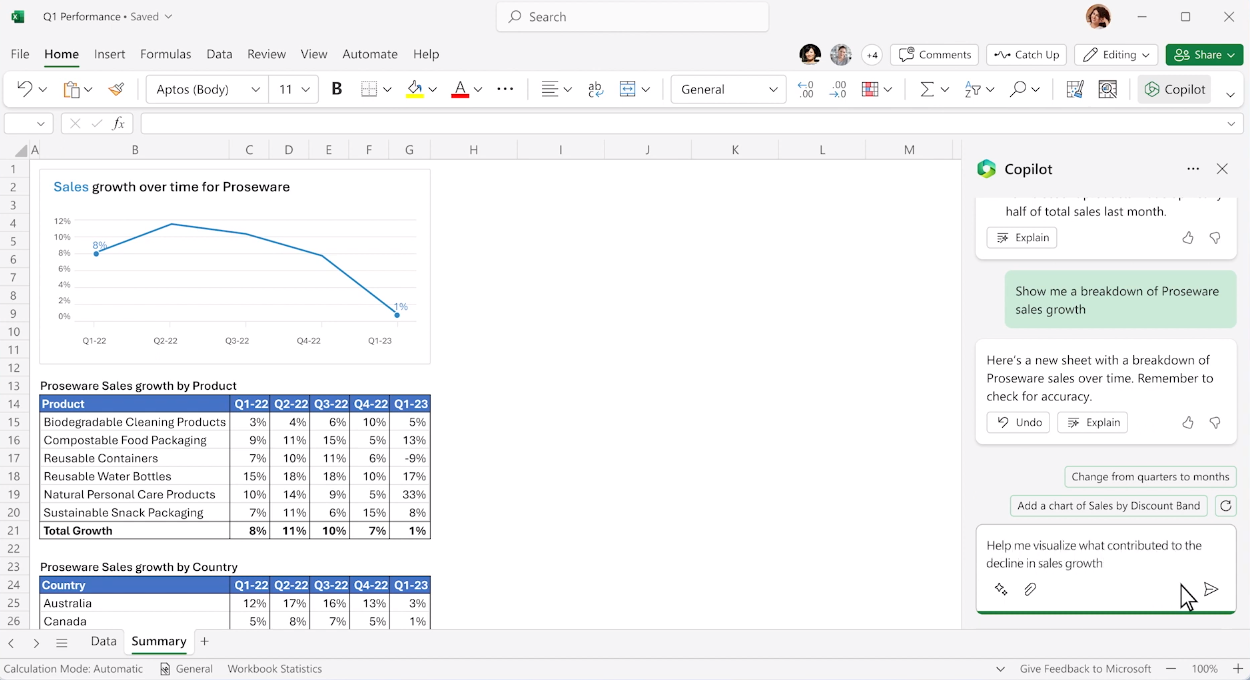Viewport: 1250px width, 680px height.
Task: Click the Catch Up button
Action: 1027,55
